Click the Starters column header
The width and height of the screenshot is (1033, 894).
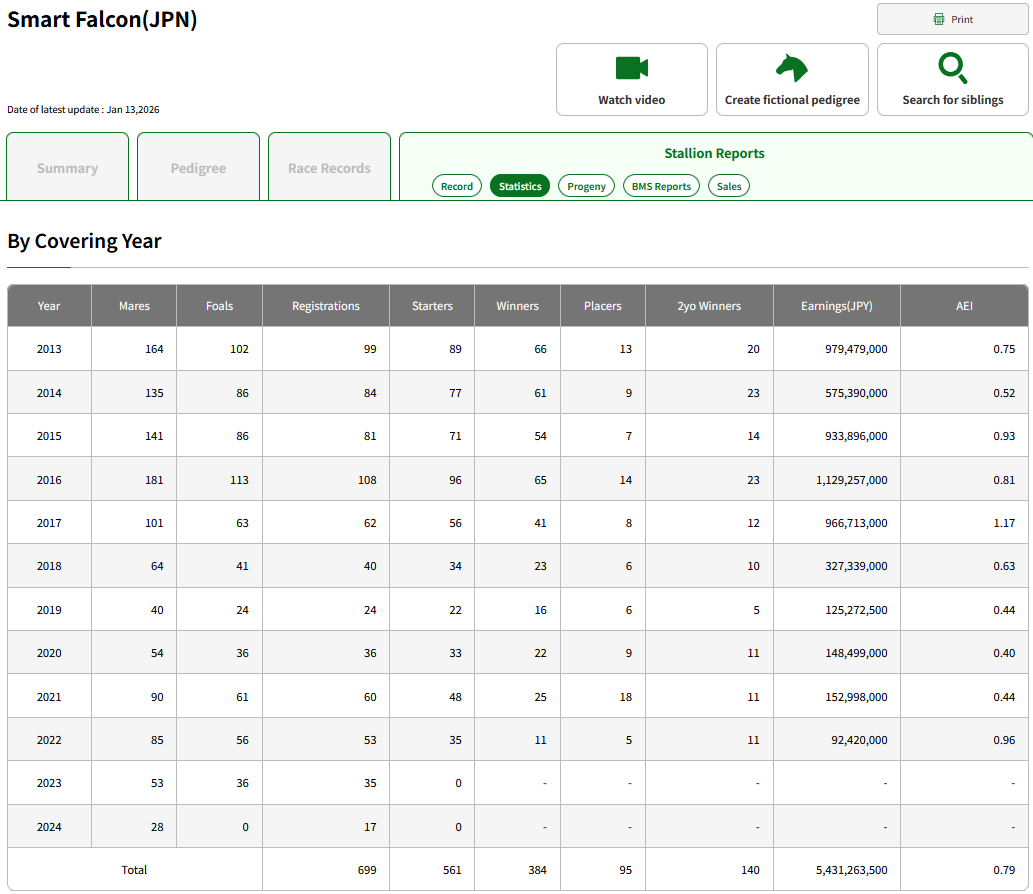point(432,306)
